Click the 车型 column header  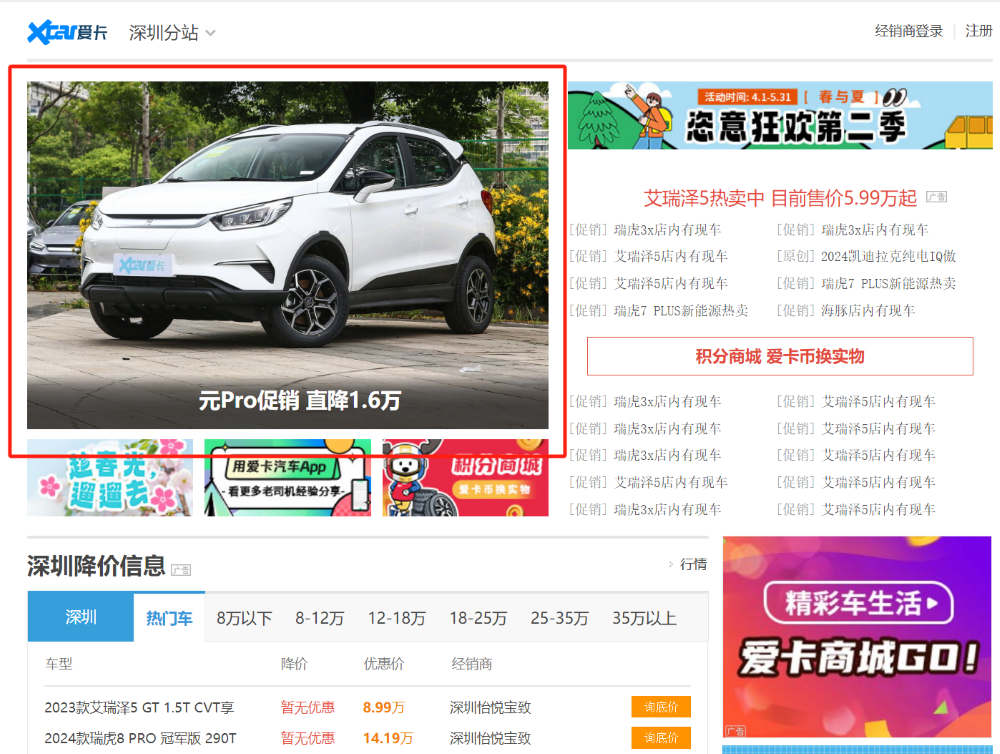coord(59,664)
